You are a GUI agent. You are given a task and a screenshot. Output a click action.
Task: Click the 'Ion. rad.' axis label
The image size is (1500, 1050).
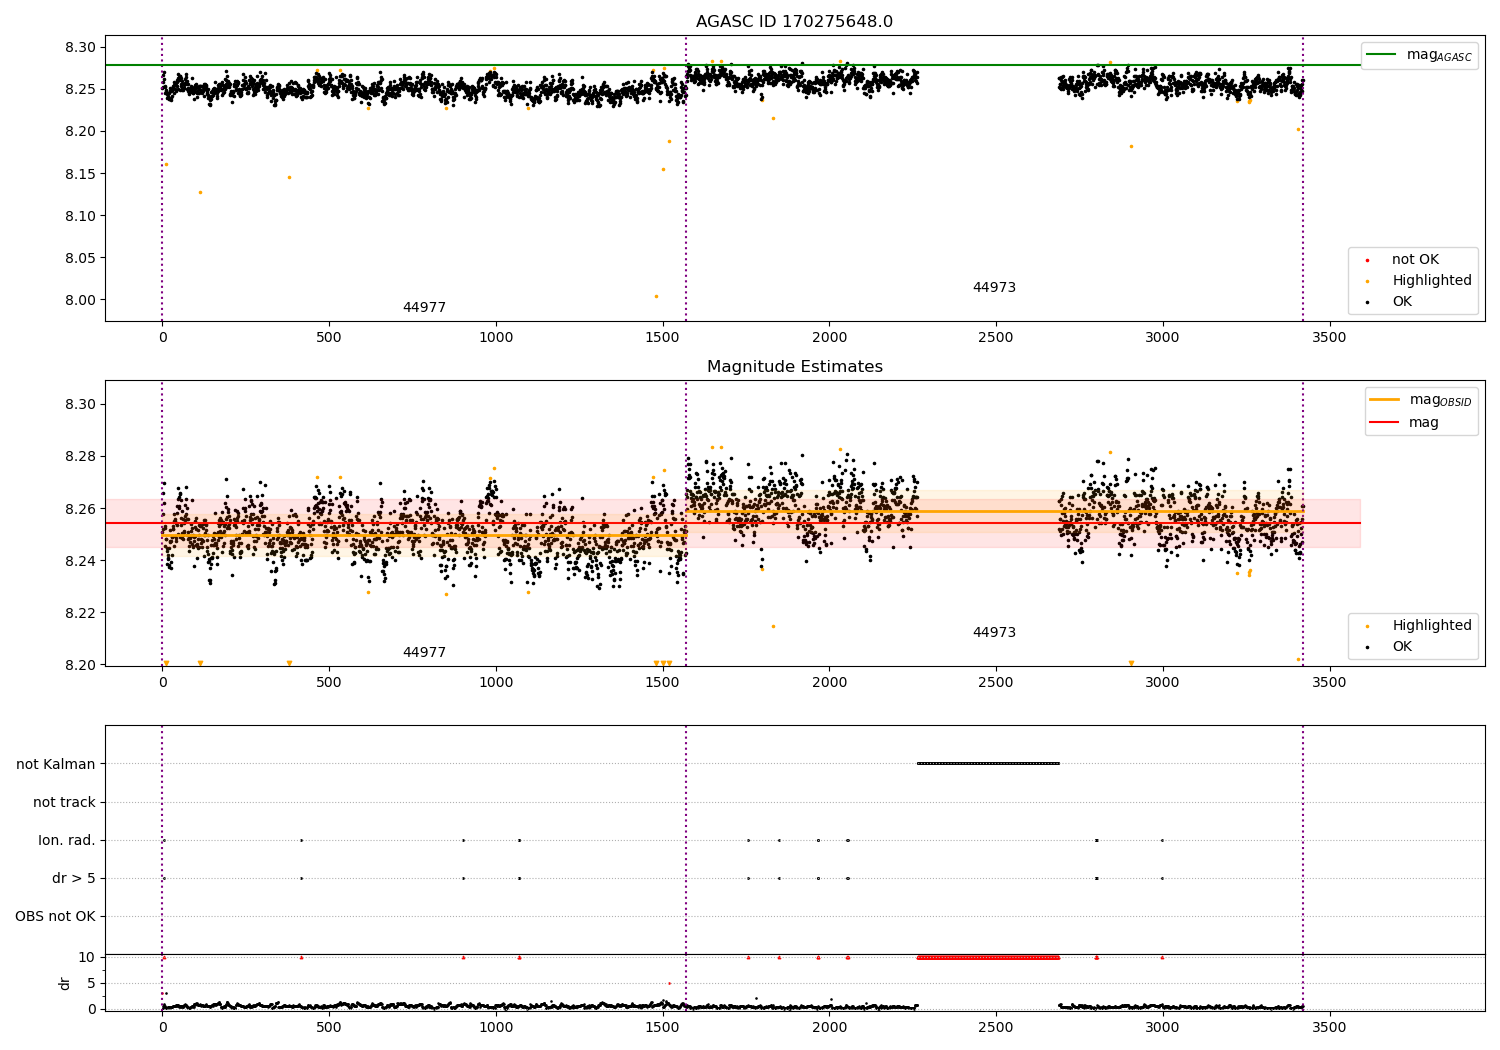click(67, 840)
